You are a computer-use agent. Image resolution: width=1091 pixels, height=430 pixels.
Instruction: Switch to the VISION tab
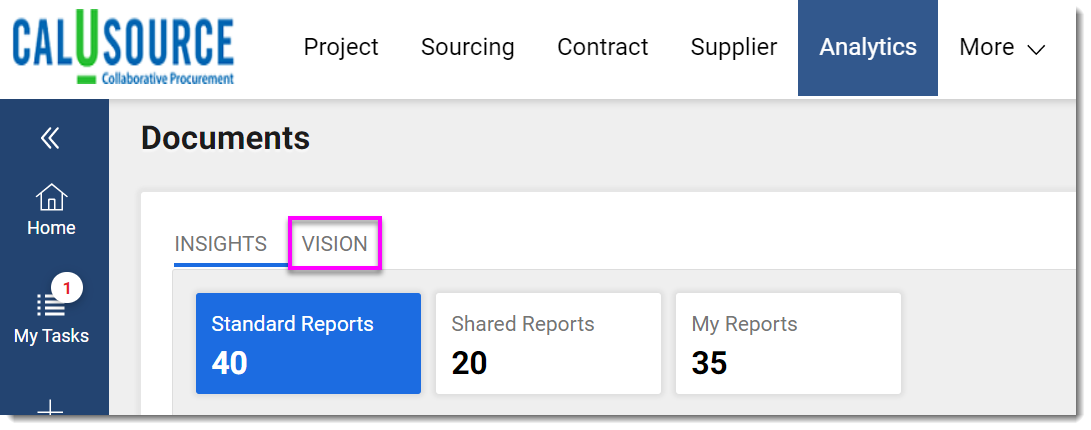335,244
